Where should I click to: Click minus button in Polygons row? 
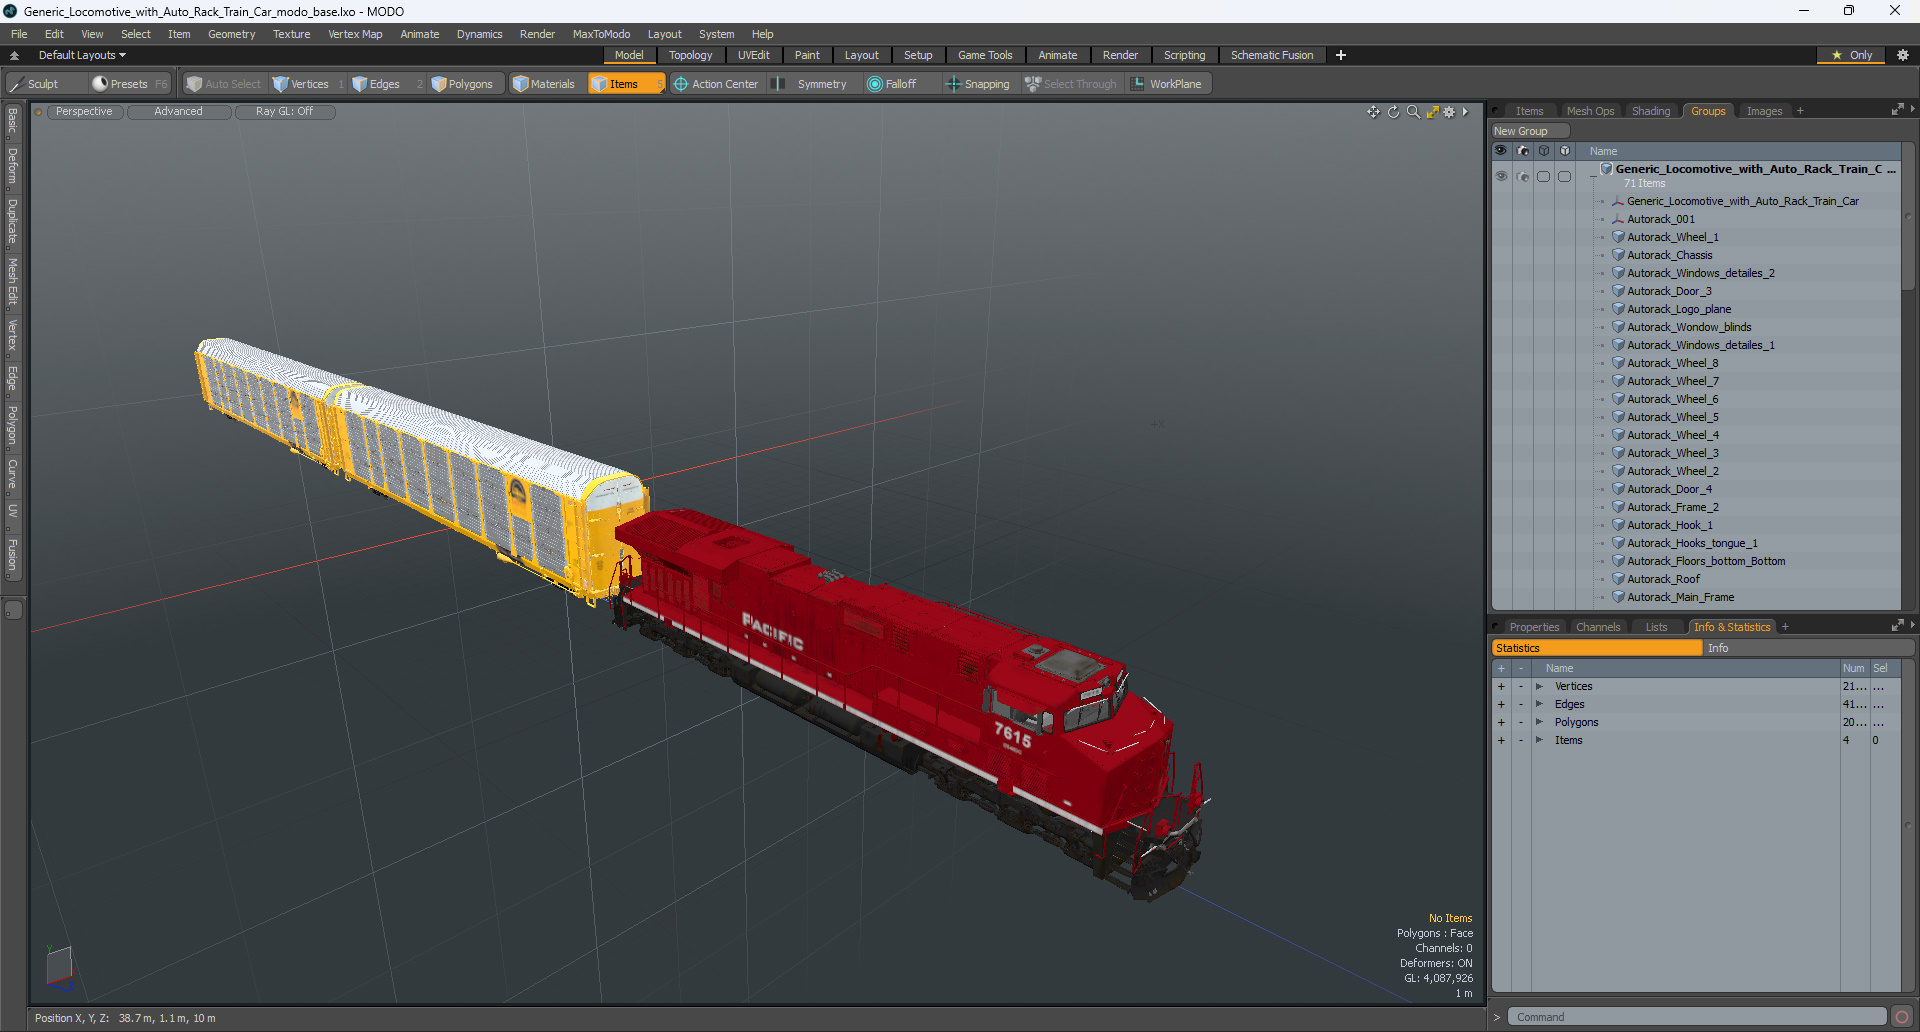tap(1521, 722)
